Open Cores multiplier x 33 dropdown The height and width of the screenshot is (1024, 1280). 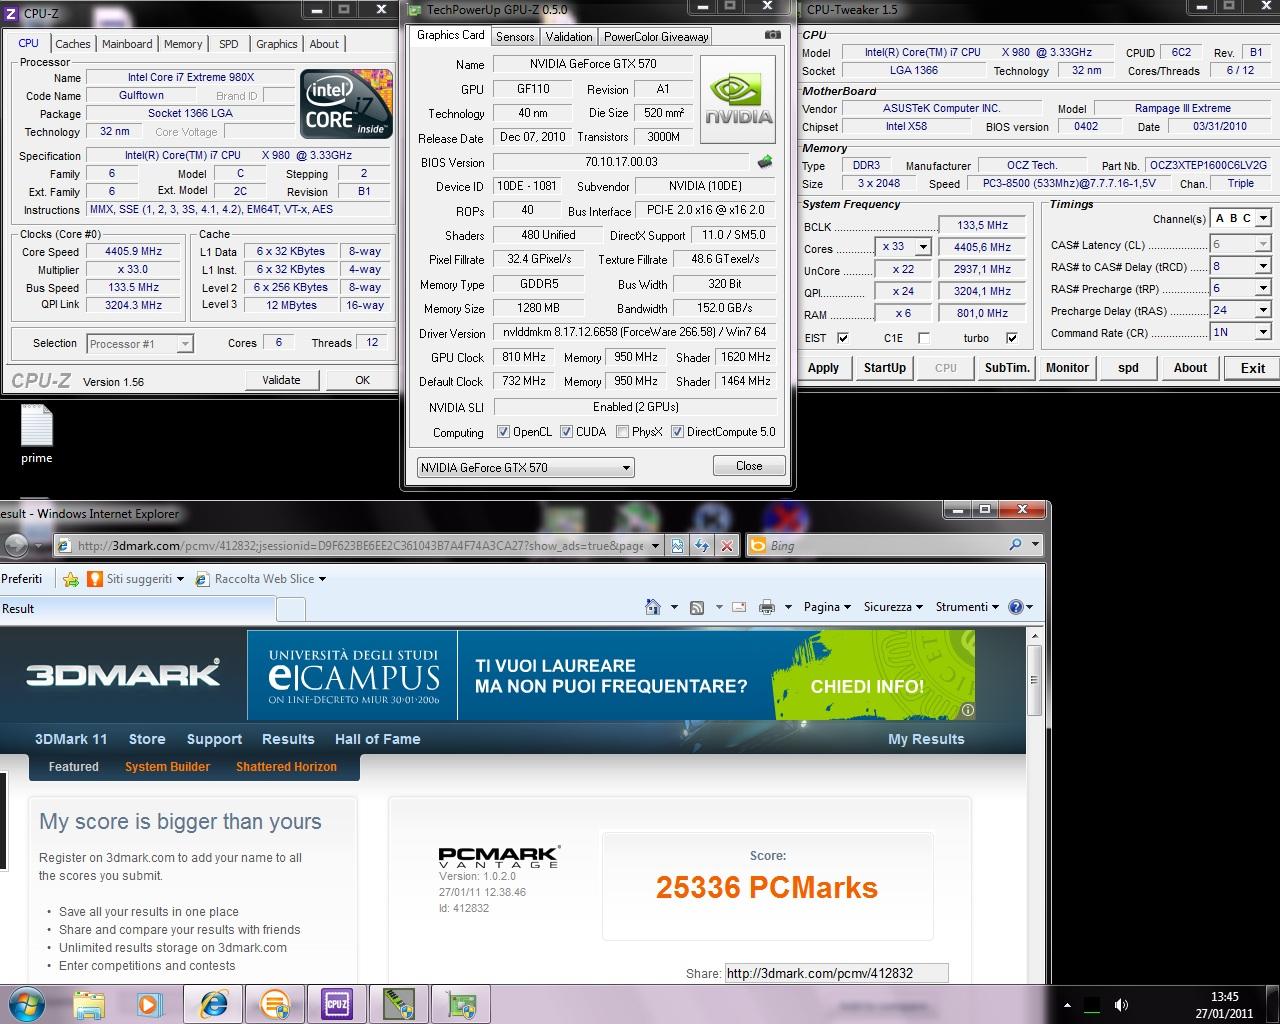(922, 247)
